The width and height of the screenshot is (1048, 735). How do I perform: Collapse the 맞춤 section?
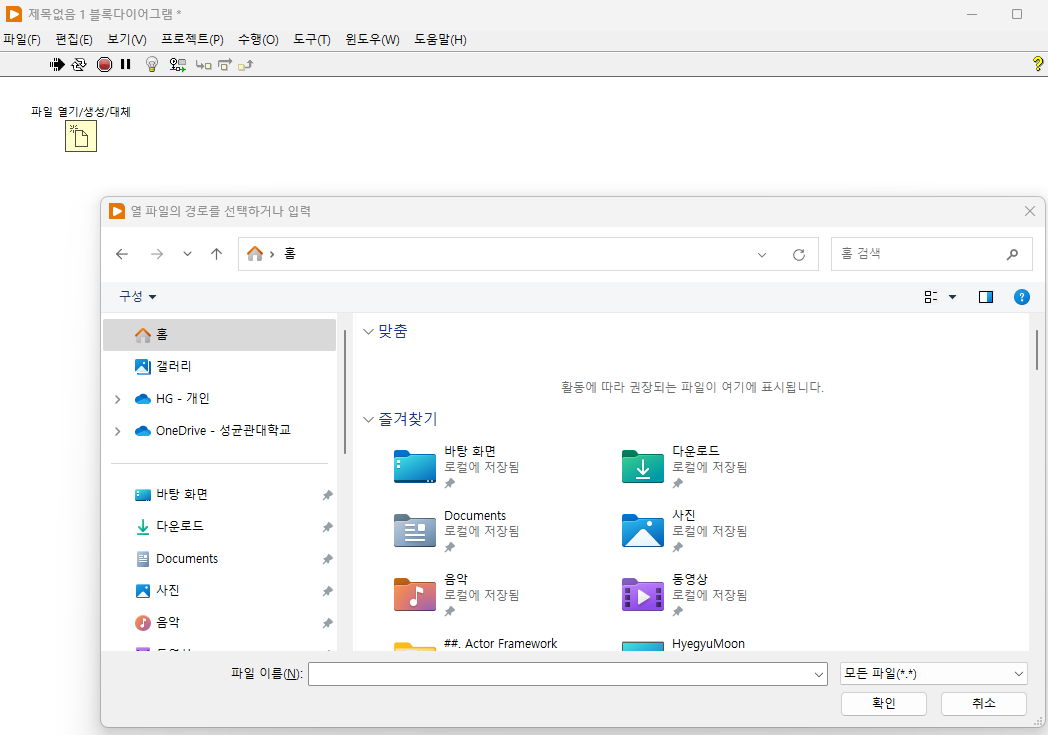368,331
